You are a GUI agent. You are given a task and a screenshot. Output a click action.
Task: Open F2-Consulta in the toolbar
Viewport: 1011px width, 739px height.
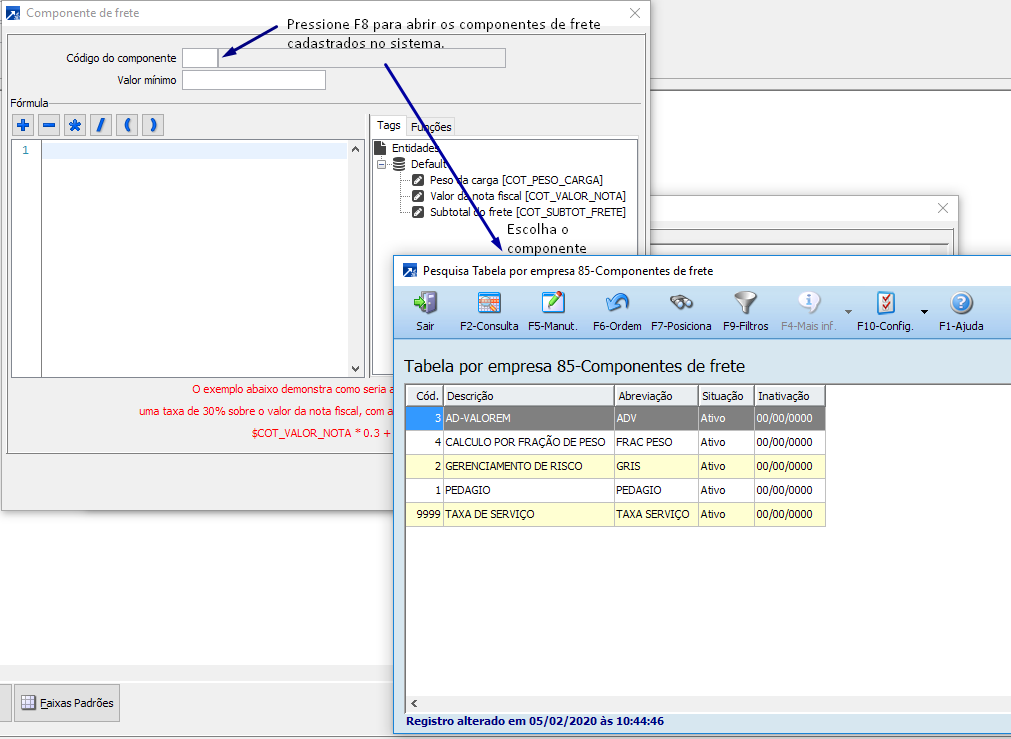tap(489, 304)
